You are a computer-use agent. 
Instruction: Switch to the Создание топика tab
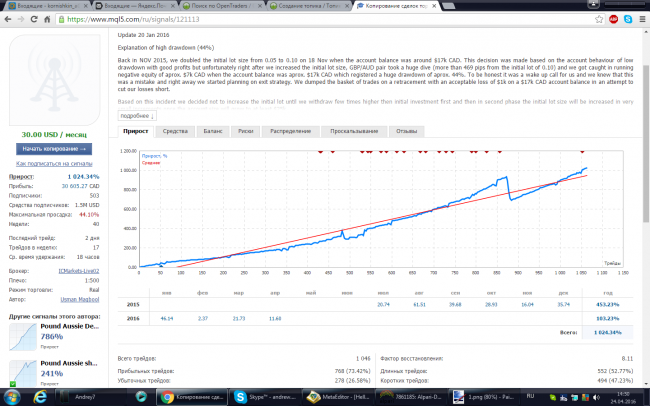click(x=309, y=6)
